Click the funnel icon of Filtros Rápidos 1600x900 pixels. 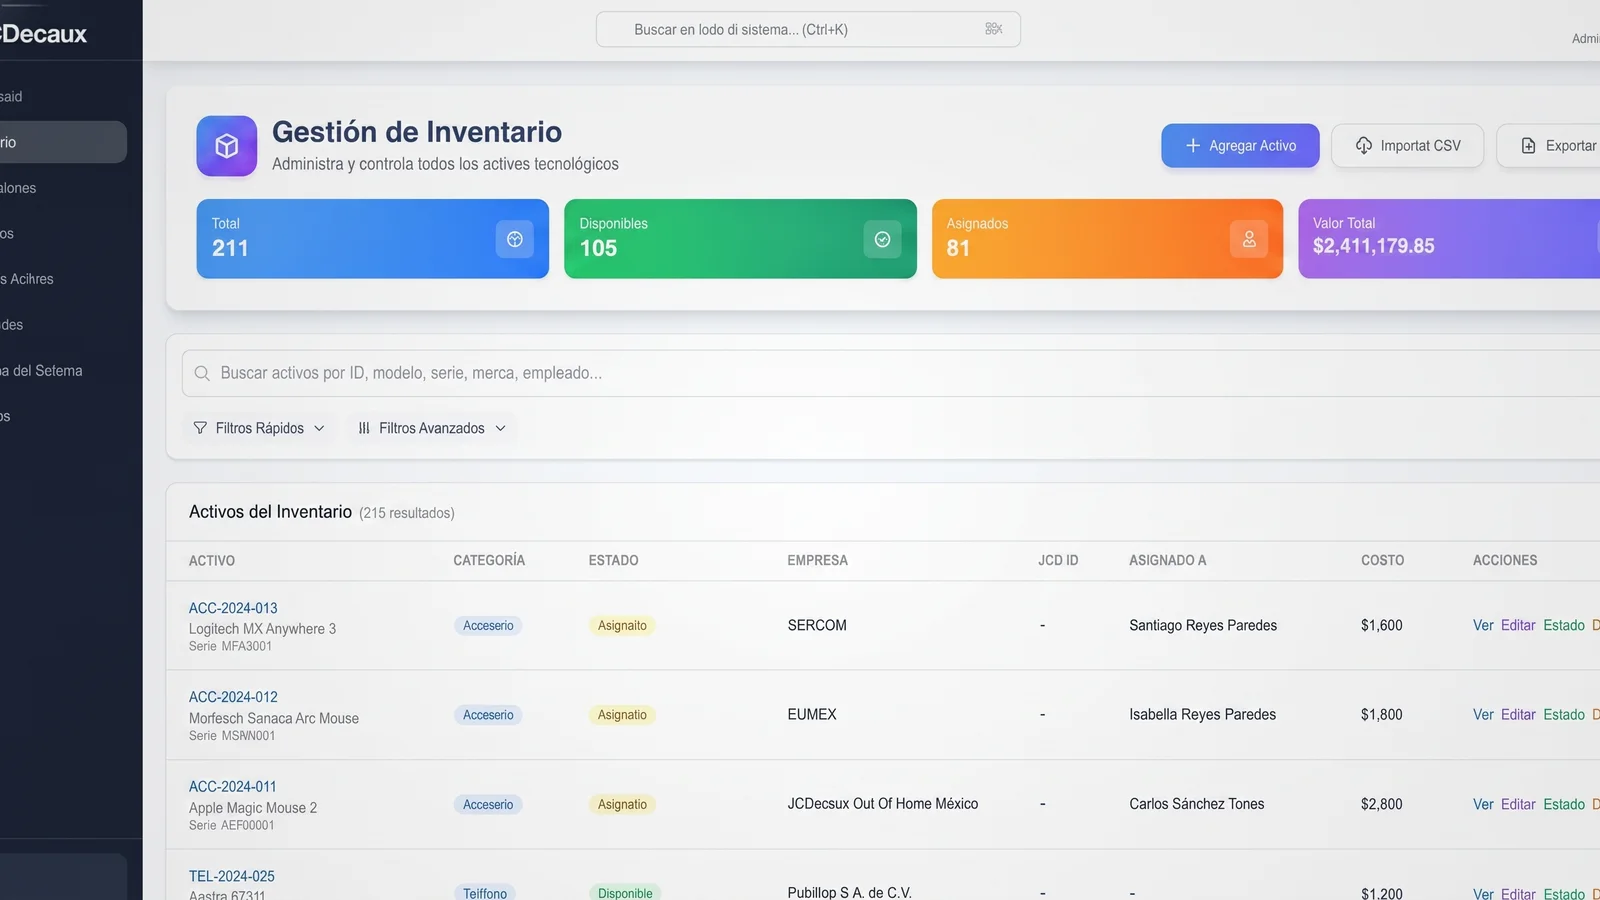(x=200, y=428)
